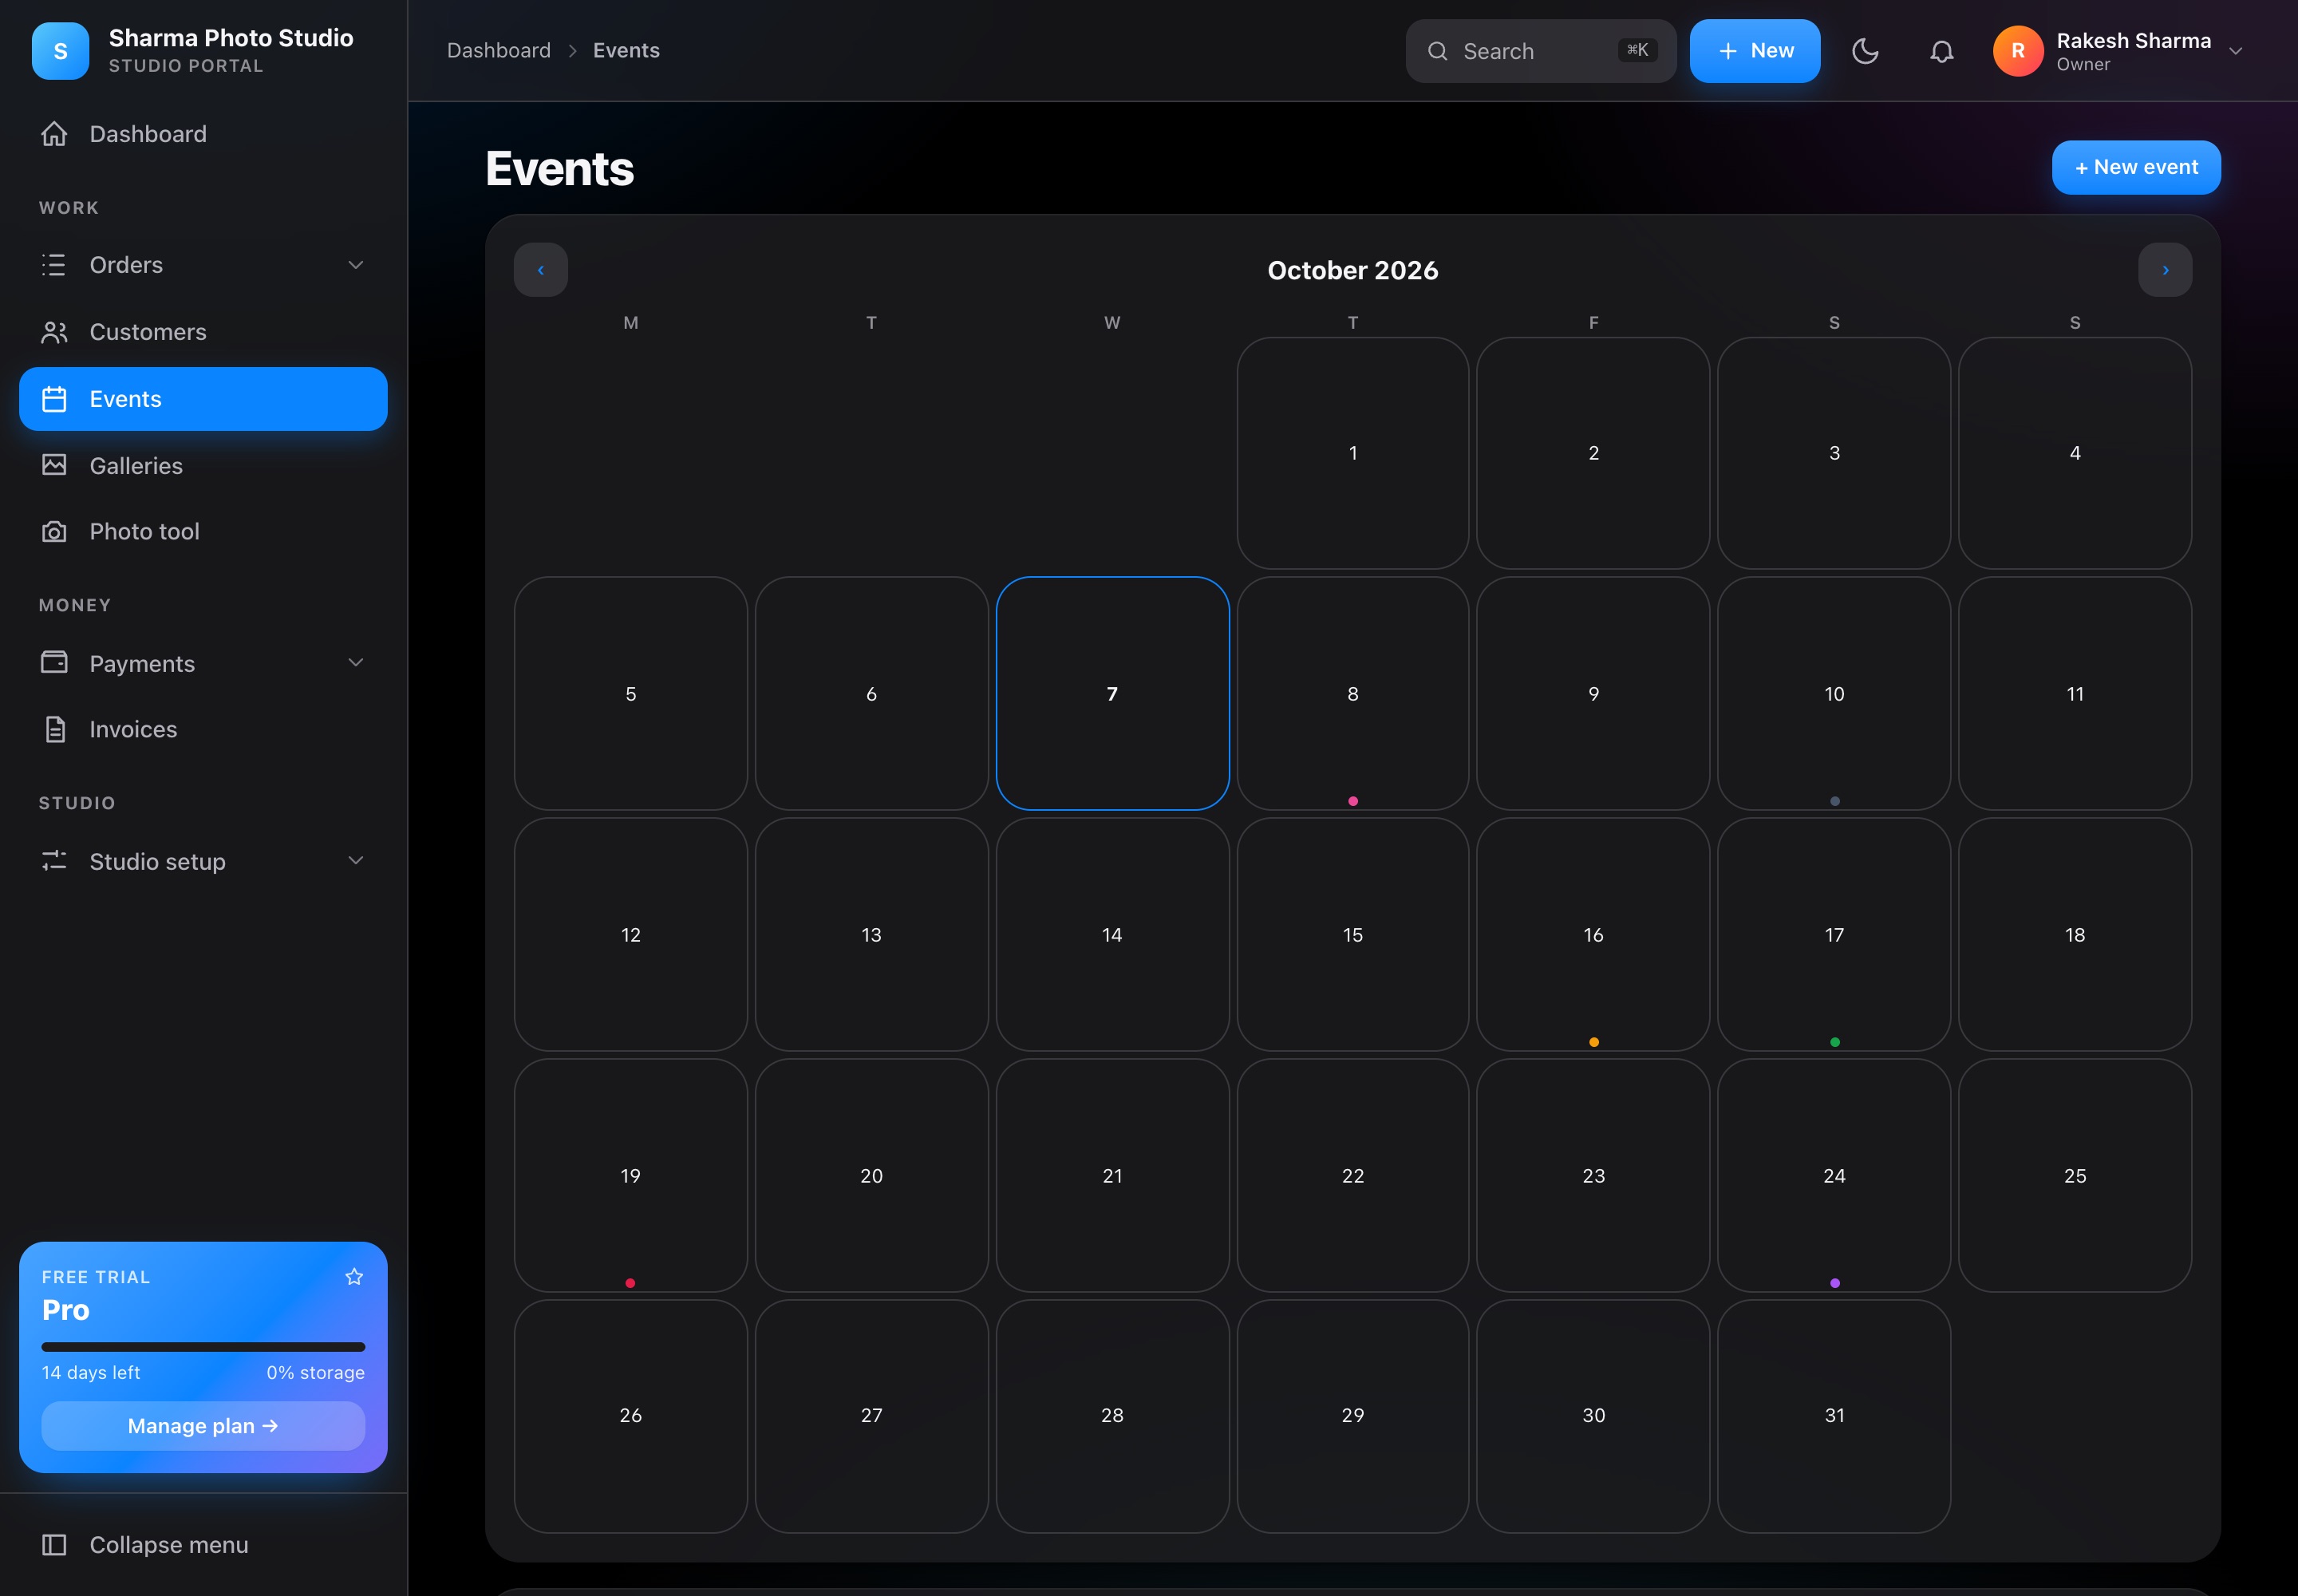Click the Studio setup sliders icon
The image size is (2298, 1596).
[54, 861]
